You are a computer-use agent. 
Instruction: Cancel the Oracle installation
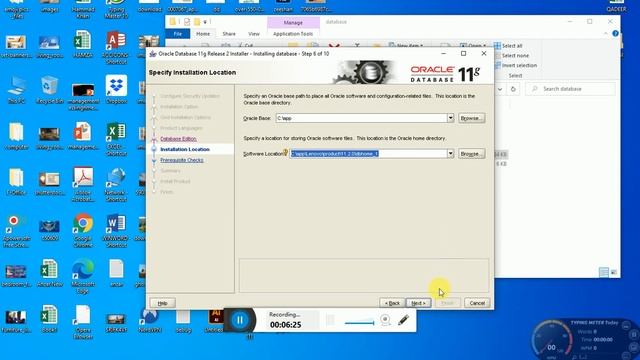[x=477, y=303]
